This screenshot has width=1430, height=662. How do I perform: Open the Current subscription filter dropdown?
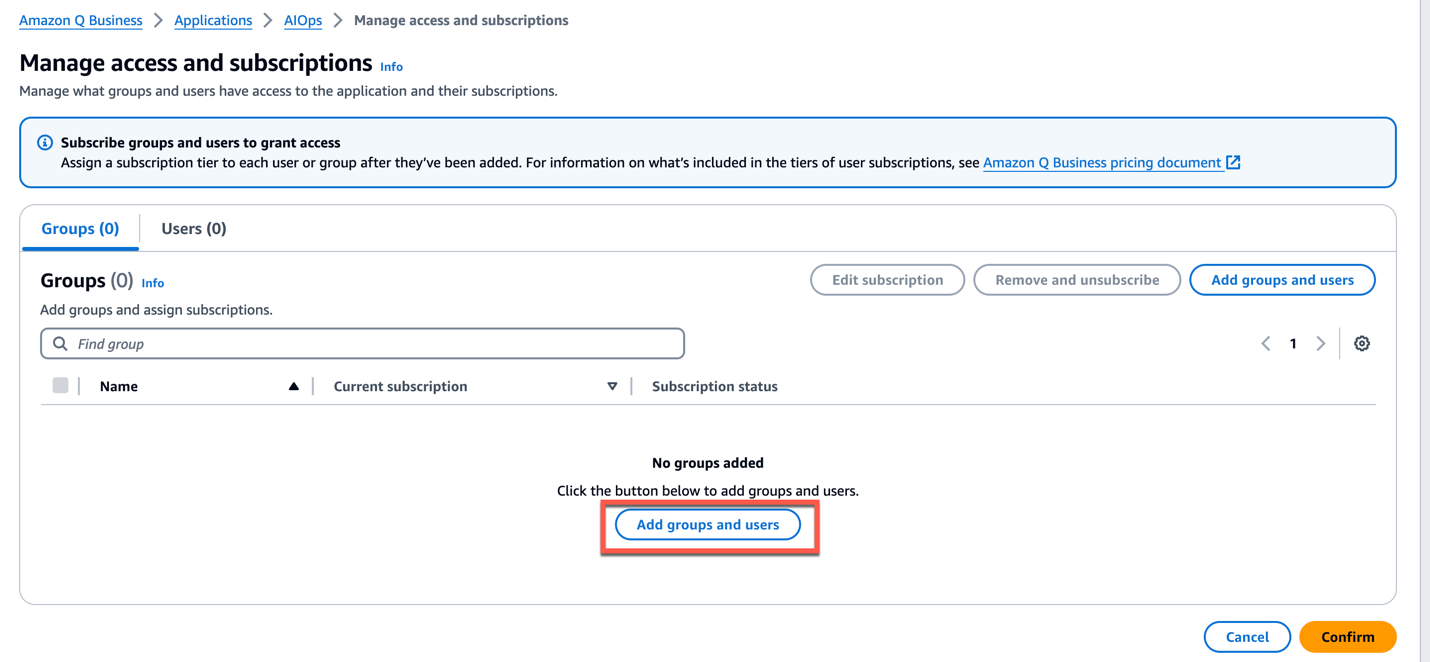tap(612, 386)
